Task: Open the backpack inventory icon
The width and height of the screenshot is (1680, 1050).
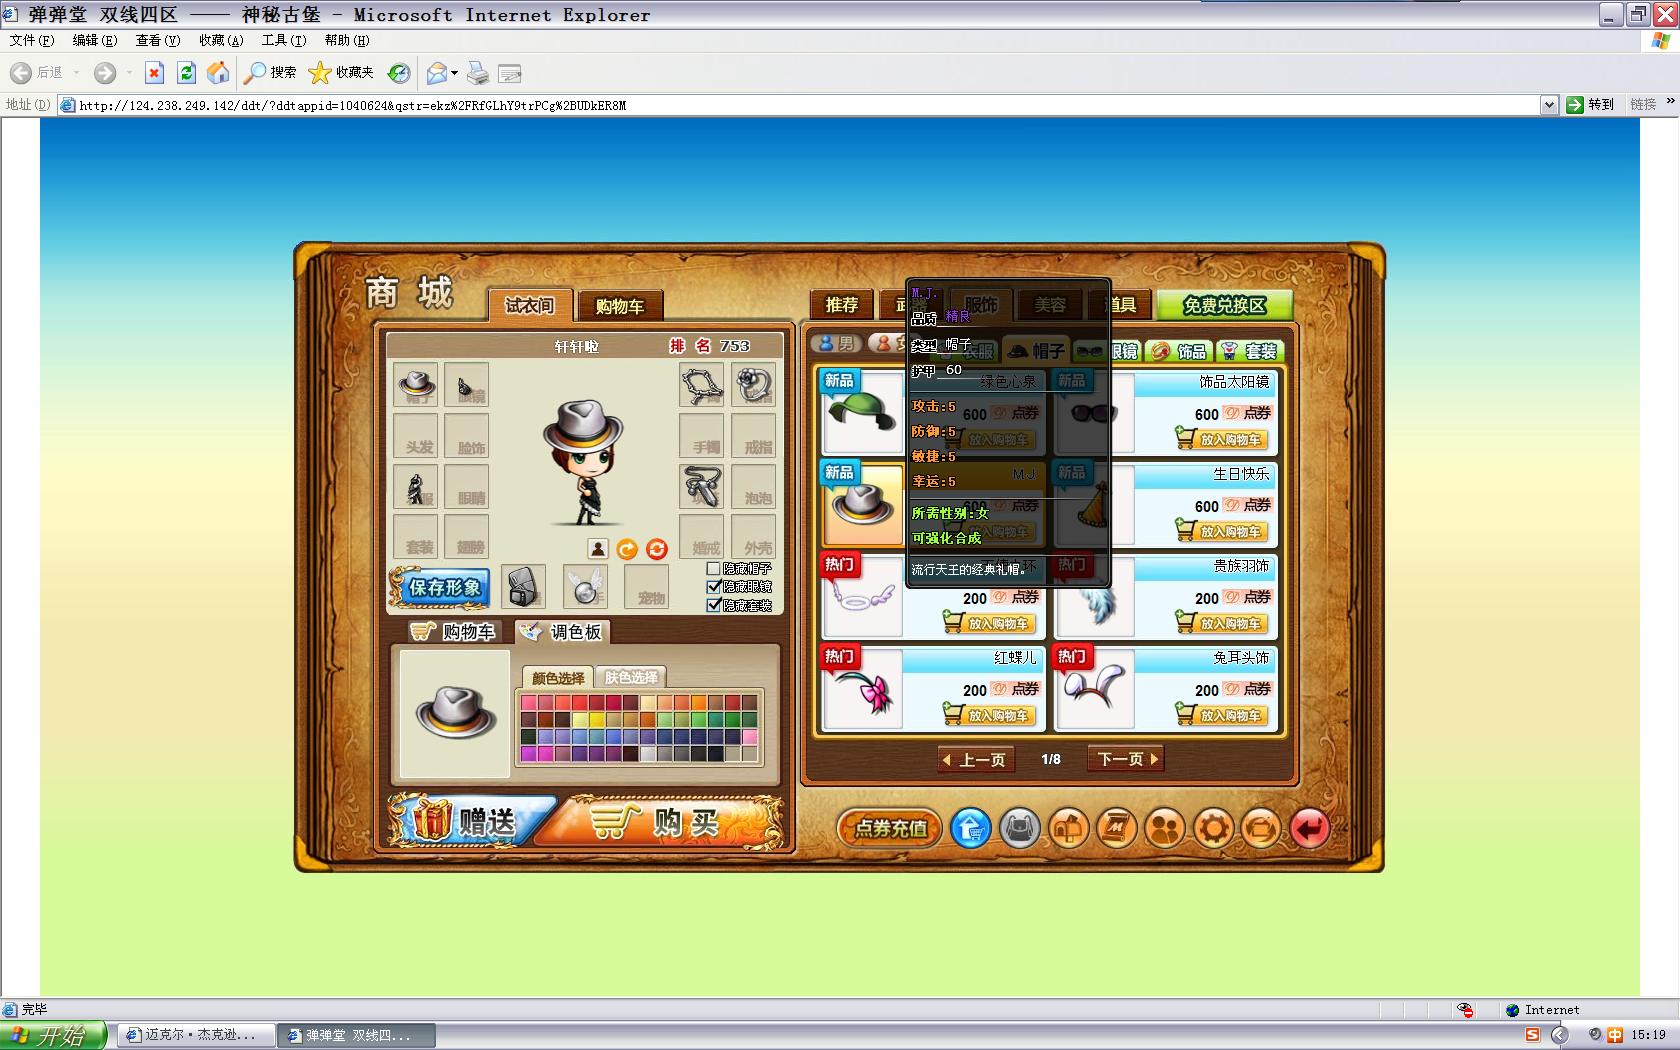Action: coord(1020,828)
